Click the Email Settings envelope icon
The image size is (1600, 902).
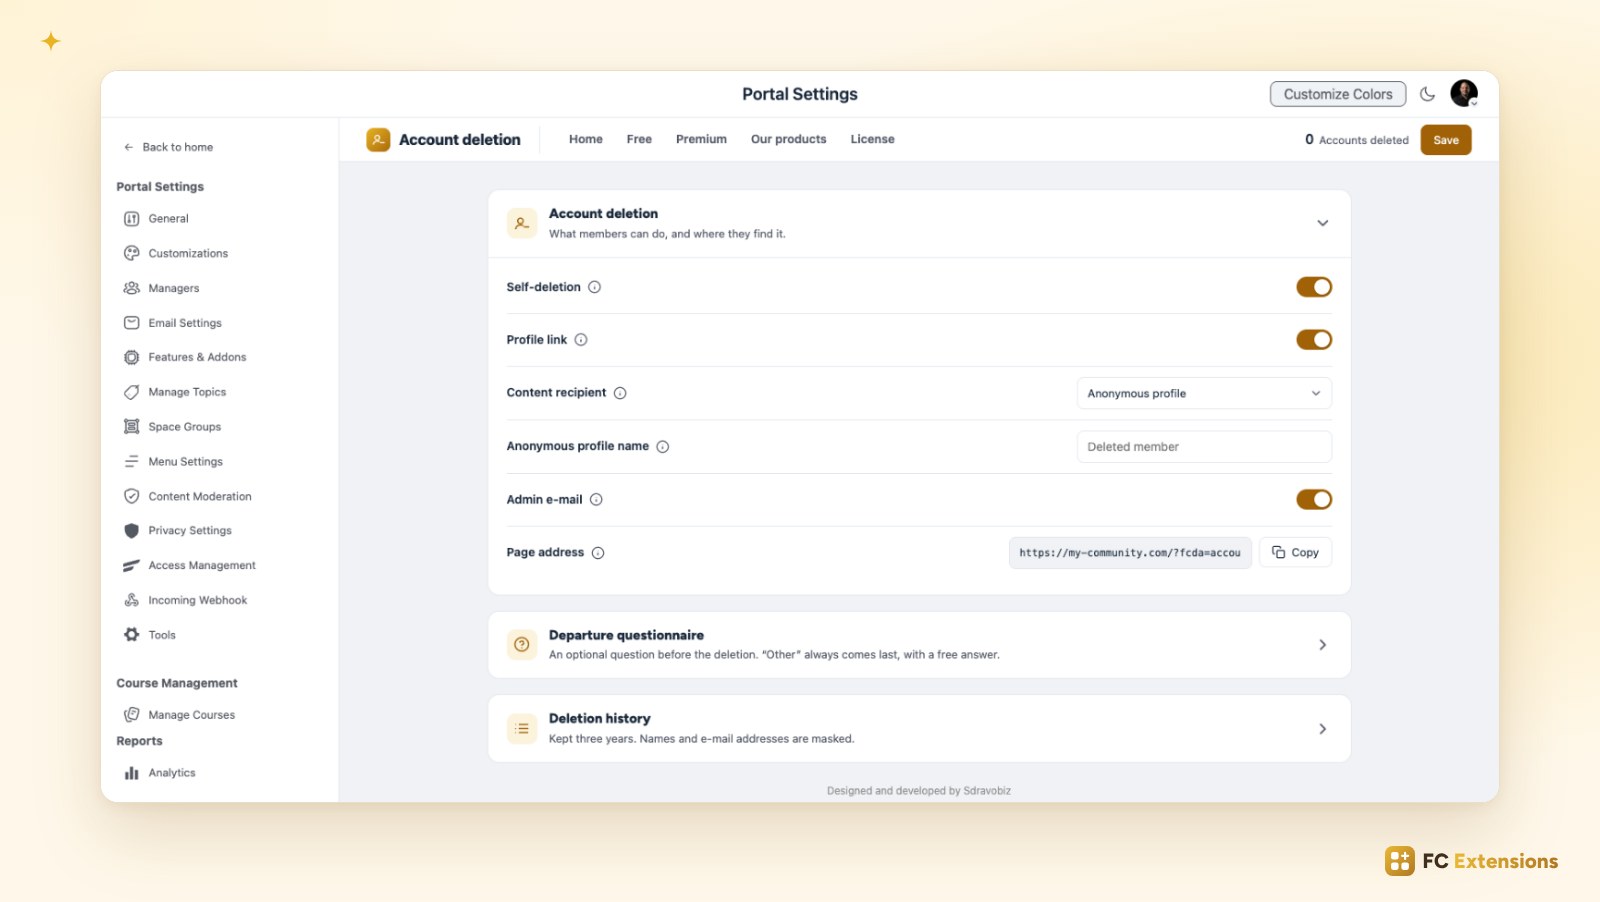tap(131, 323)
